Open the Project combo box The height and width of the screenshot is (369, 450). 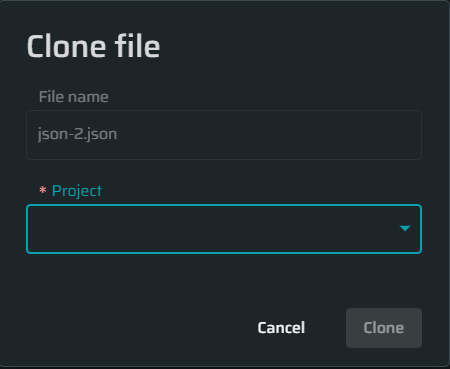pyautogui.click(x=224, y=229)
